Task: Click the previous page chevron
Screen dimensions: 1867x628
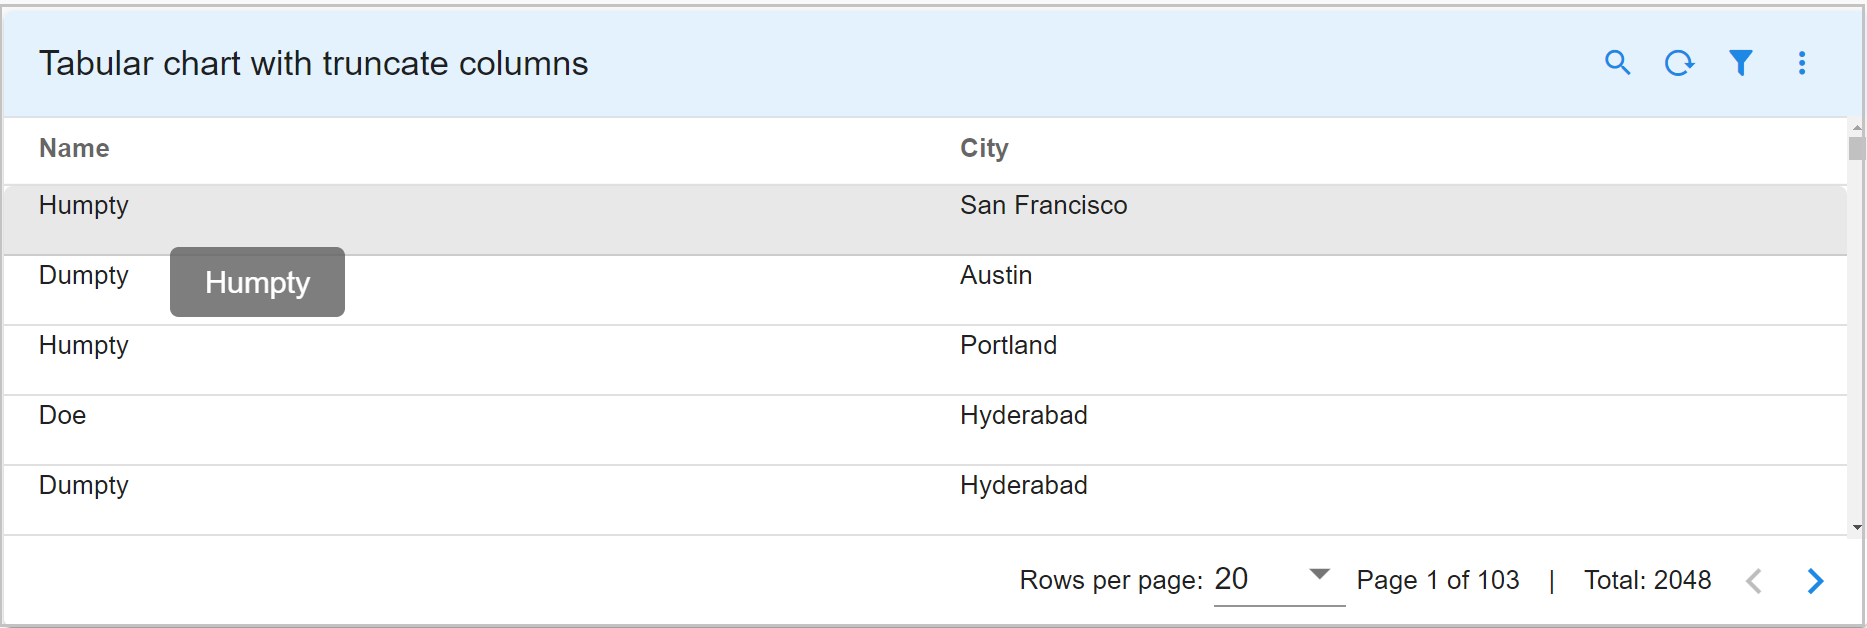Action: (1754, 580)
